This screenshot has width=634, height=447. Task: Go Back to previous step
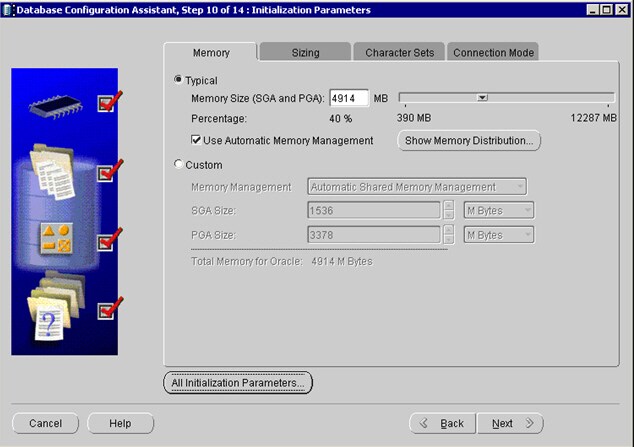[442, 423]
